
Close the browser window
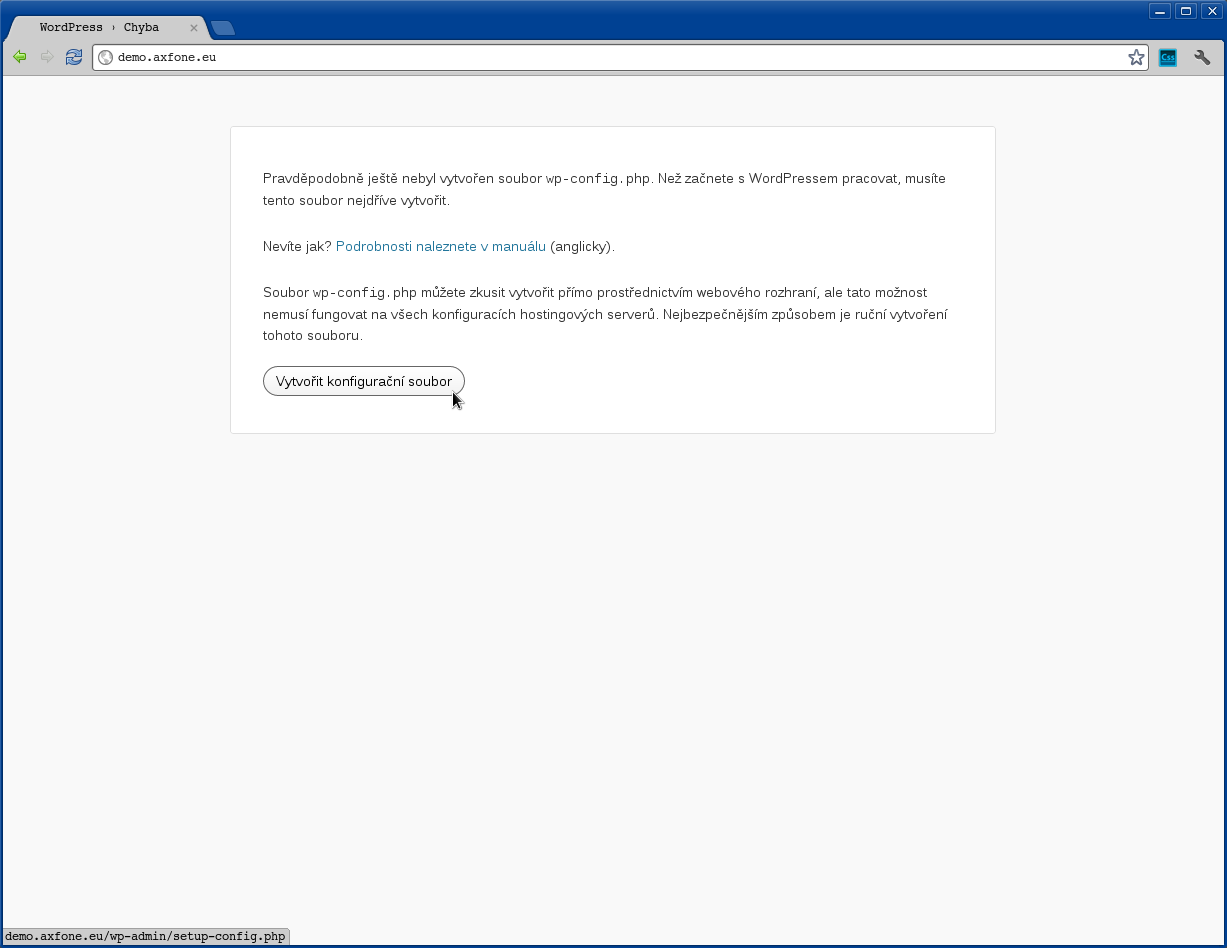pos(1211,11)
